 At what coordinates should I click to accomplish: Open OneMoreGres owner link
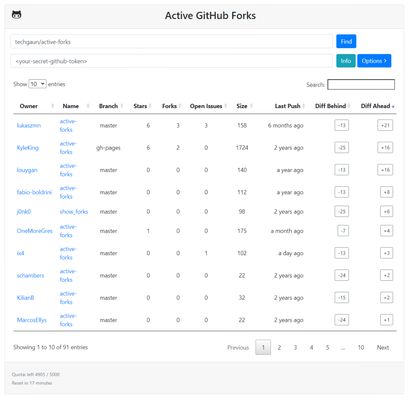pos(35,231)
